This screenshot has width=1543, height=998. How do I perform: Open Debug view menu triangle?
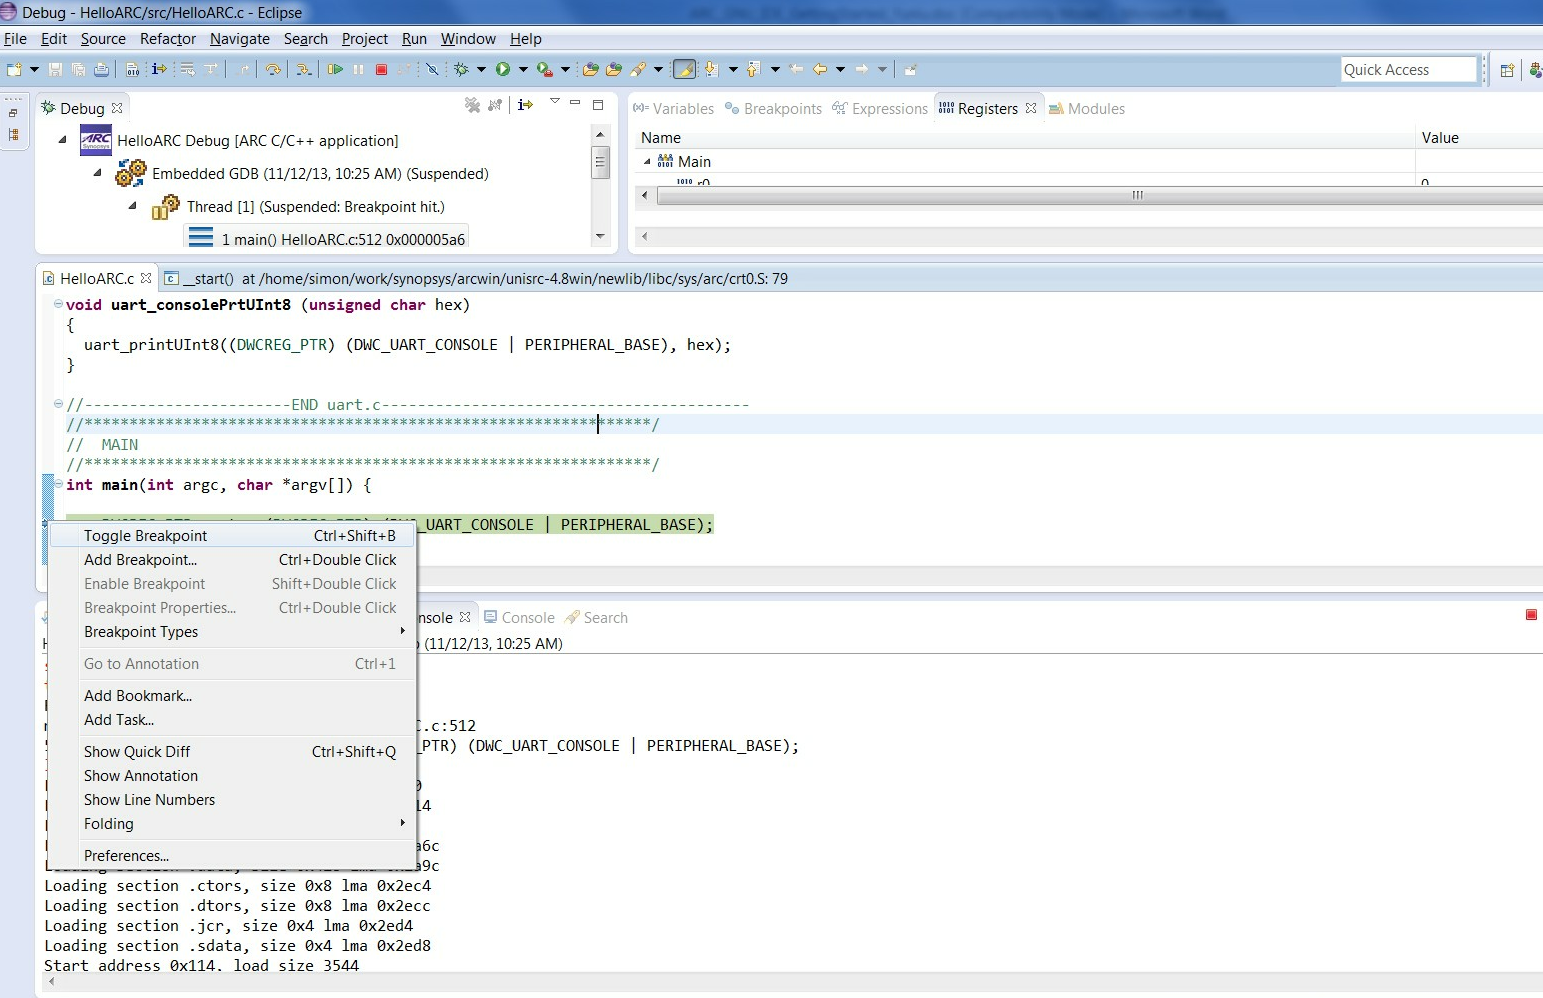[555, 102]
